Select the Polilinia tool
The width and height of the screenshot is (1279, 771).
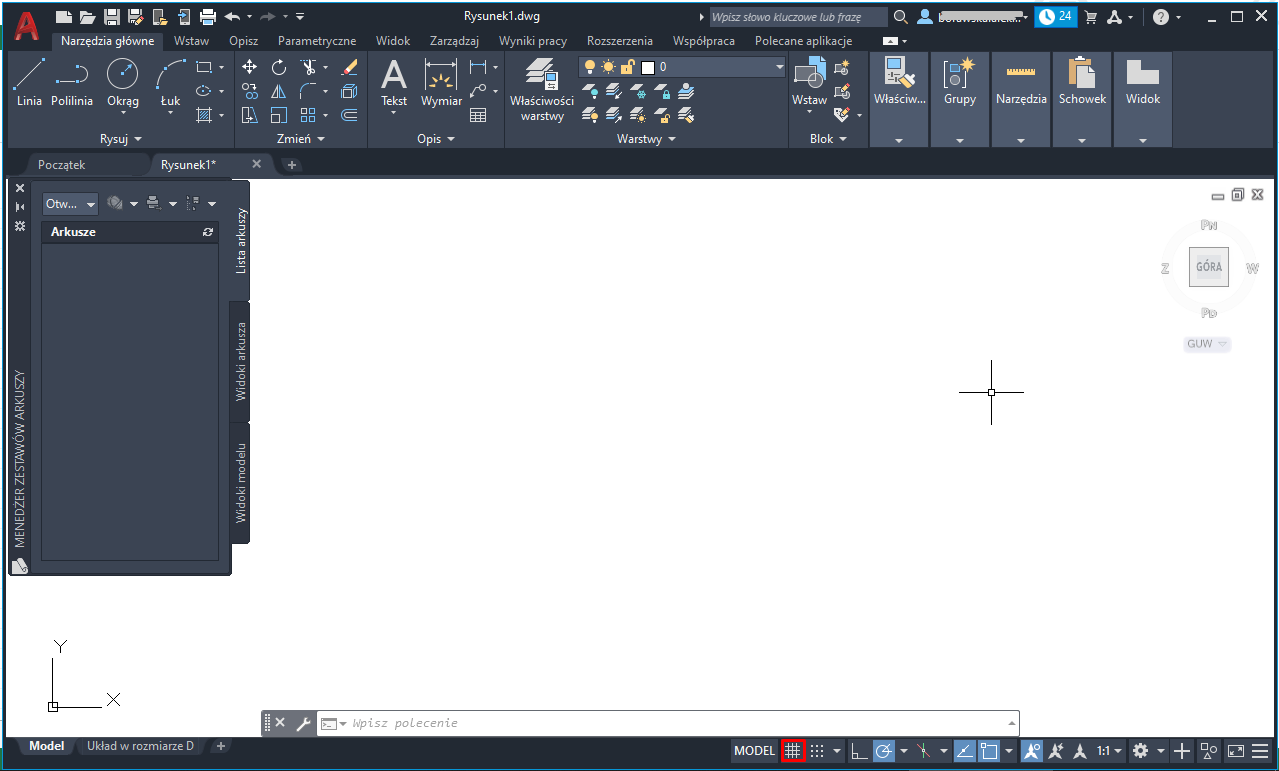pos(72,82)
